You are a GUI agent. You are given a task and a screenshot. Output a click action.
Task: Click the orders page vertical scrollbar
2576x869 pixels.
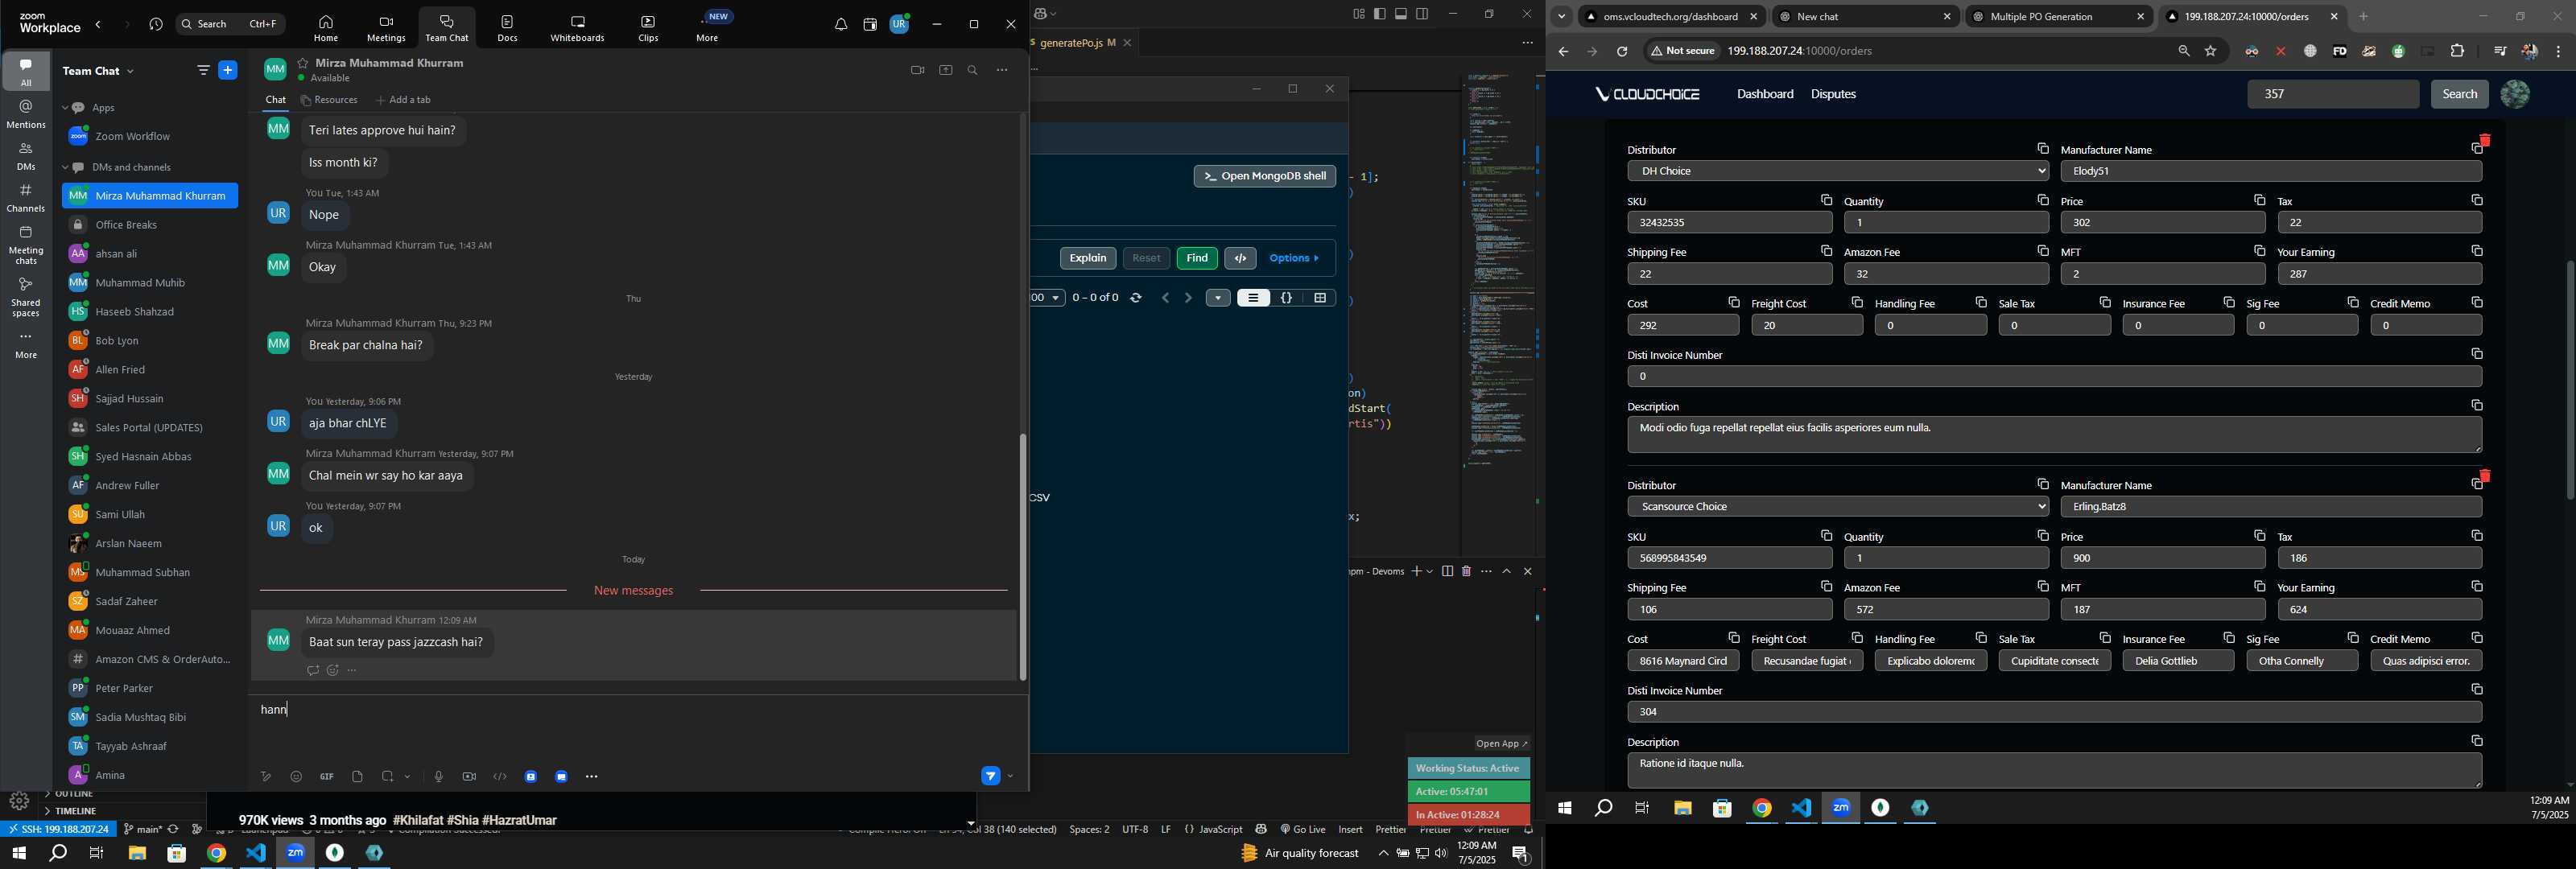click(x=2569, y=380)
